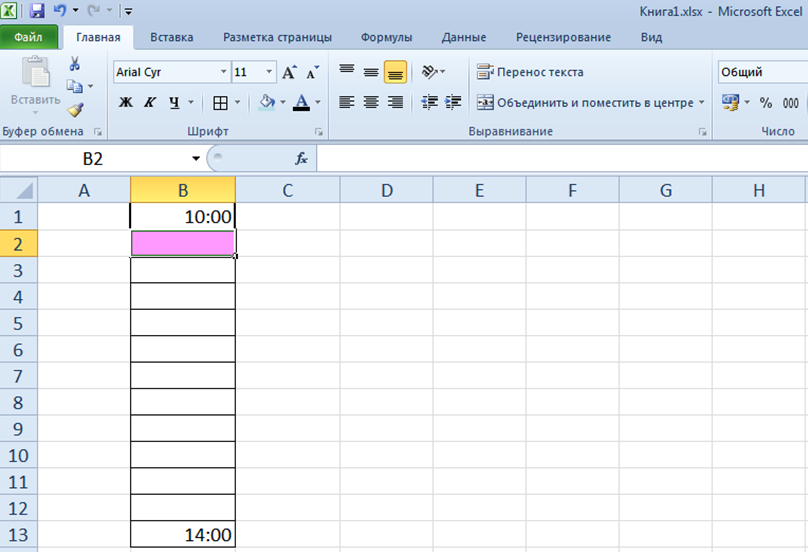Click the Increase Indent icon
808x552 pixels.
(453, 102)
